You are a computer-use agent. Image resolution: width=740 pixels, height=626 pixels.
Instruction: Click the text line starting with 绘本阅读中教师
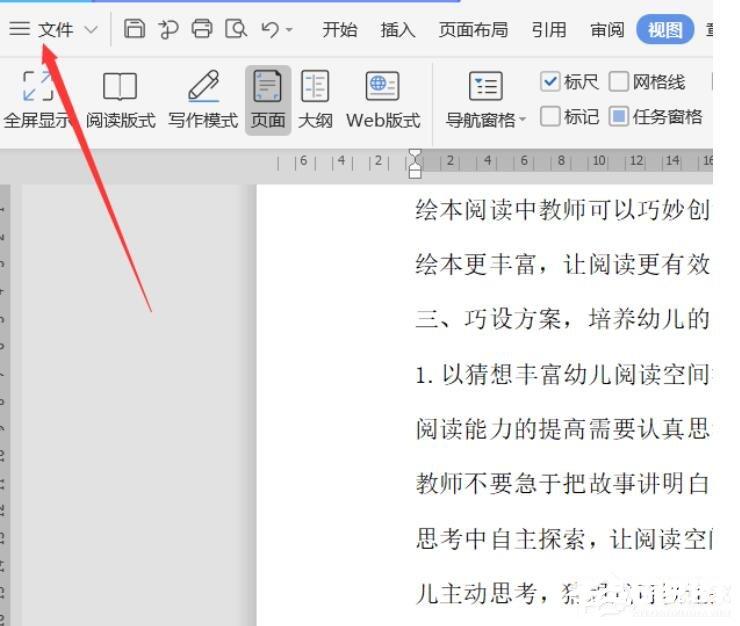(563, 210)
